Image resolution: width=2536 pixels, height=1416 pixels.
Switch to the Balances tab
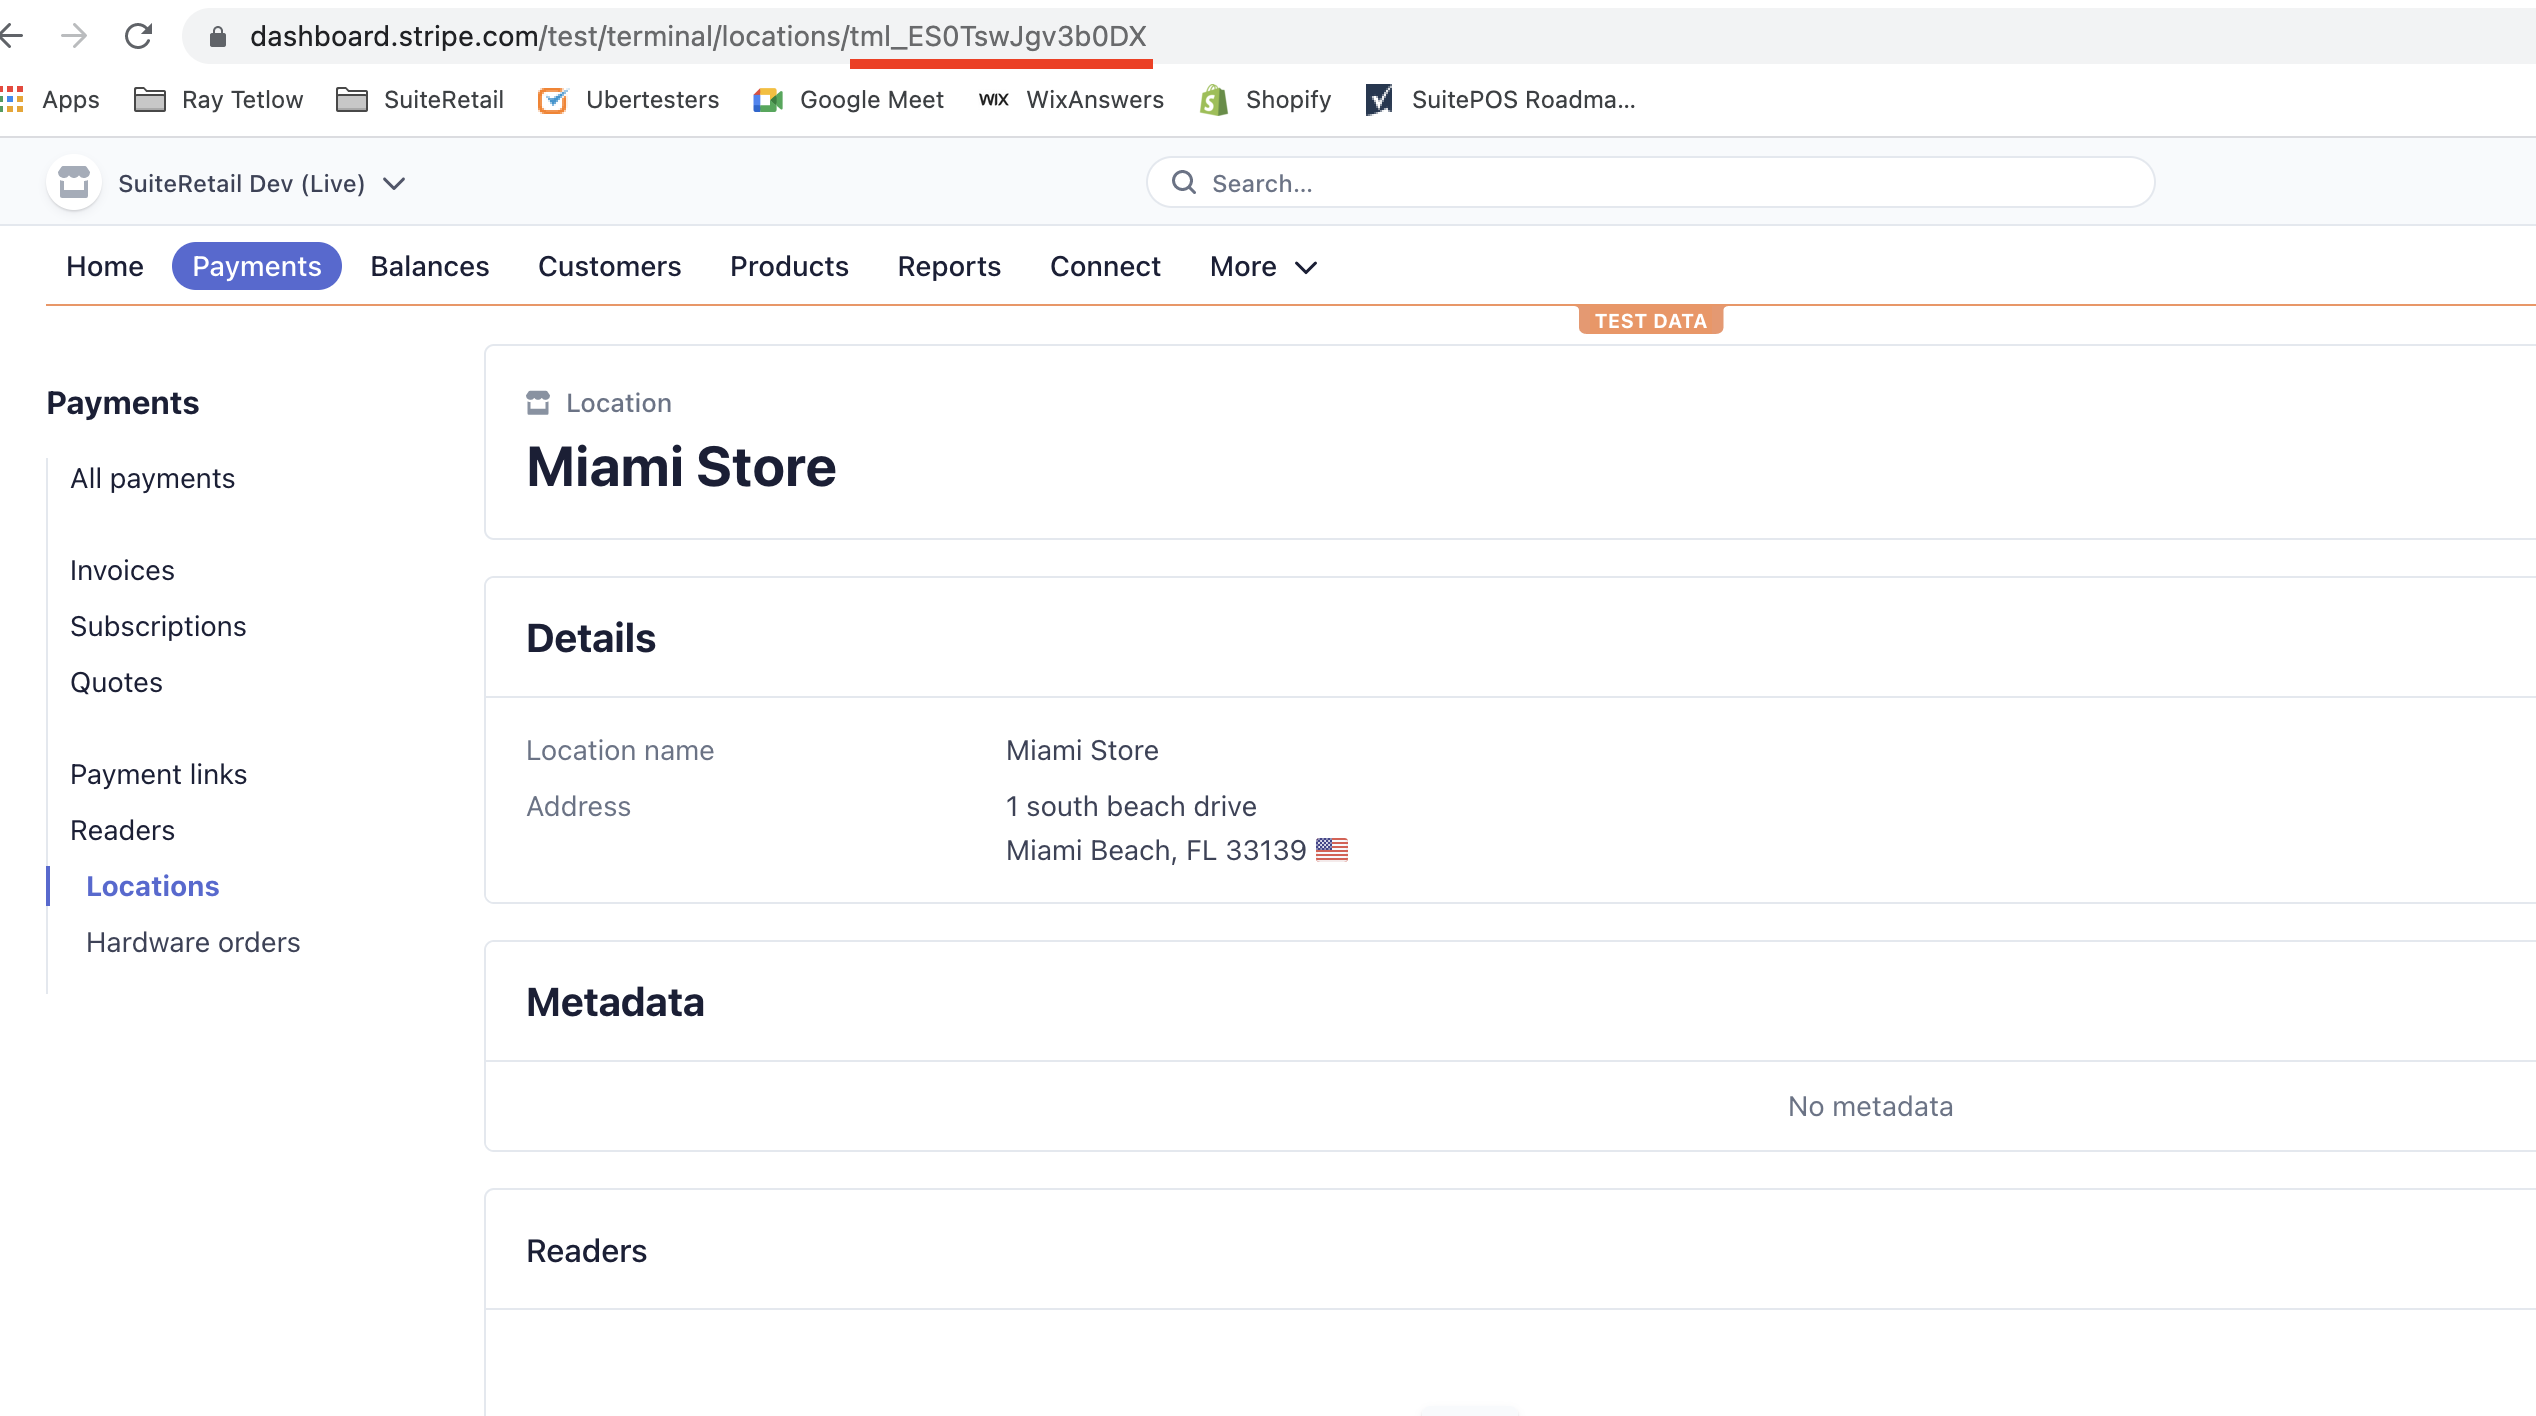(429, 267)
